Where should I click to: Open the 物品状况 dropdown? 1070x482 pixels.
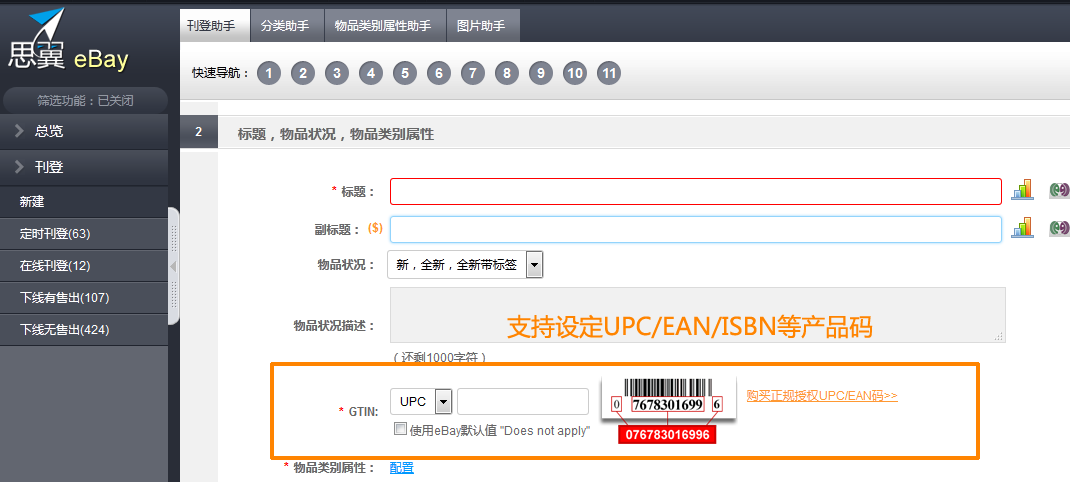[x=465, y=264]
